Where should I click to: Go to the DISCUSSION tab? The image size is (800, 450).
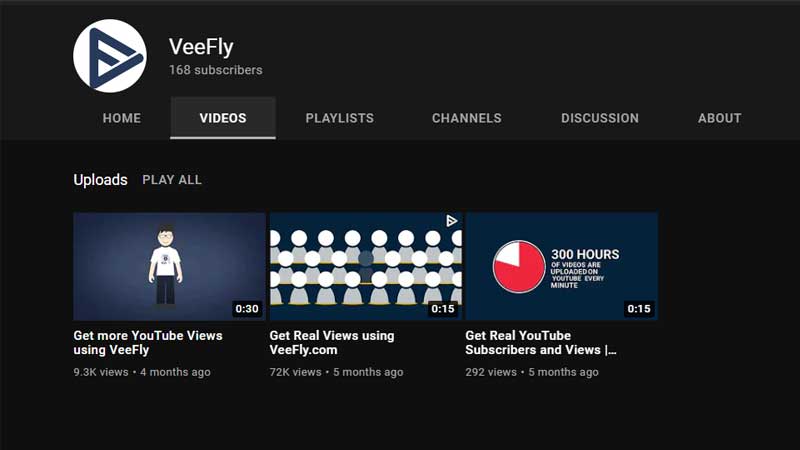click(x=599, y=118)
